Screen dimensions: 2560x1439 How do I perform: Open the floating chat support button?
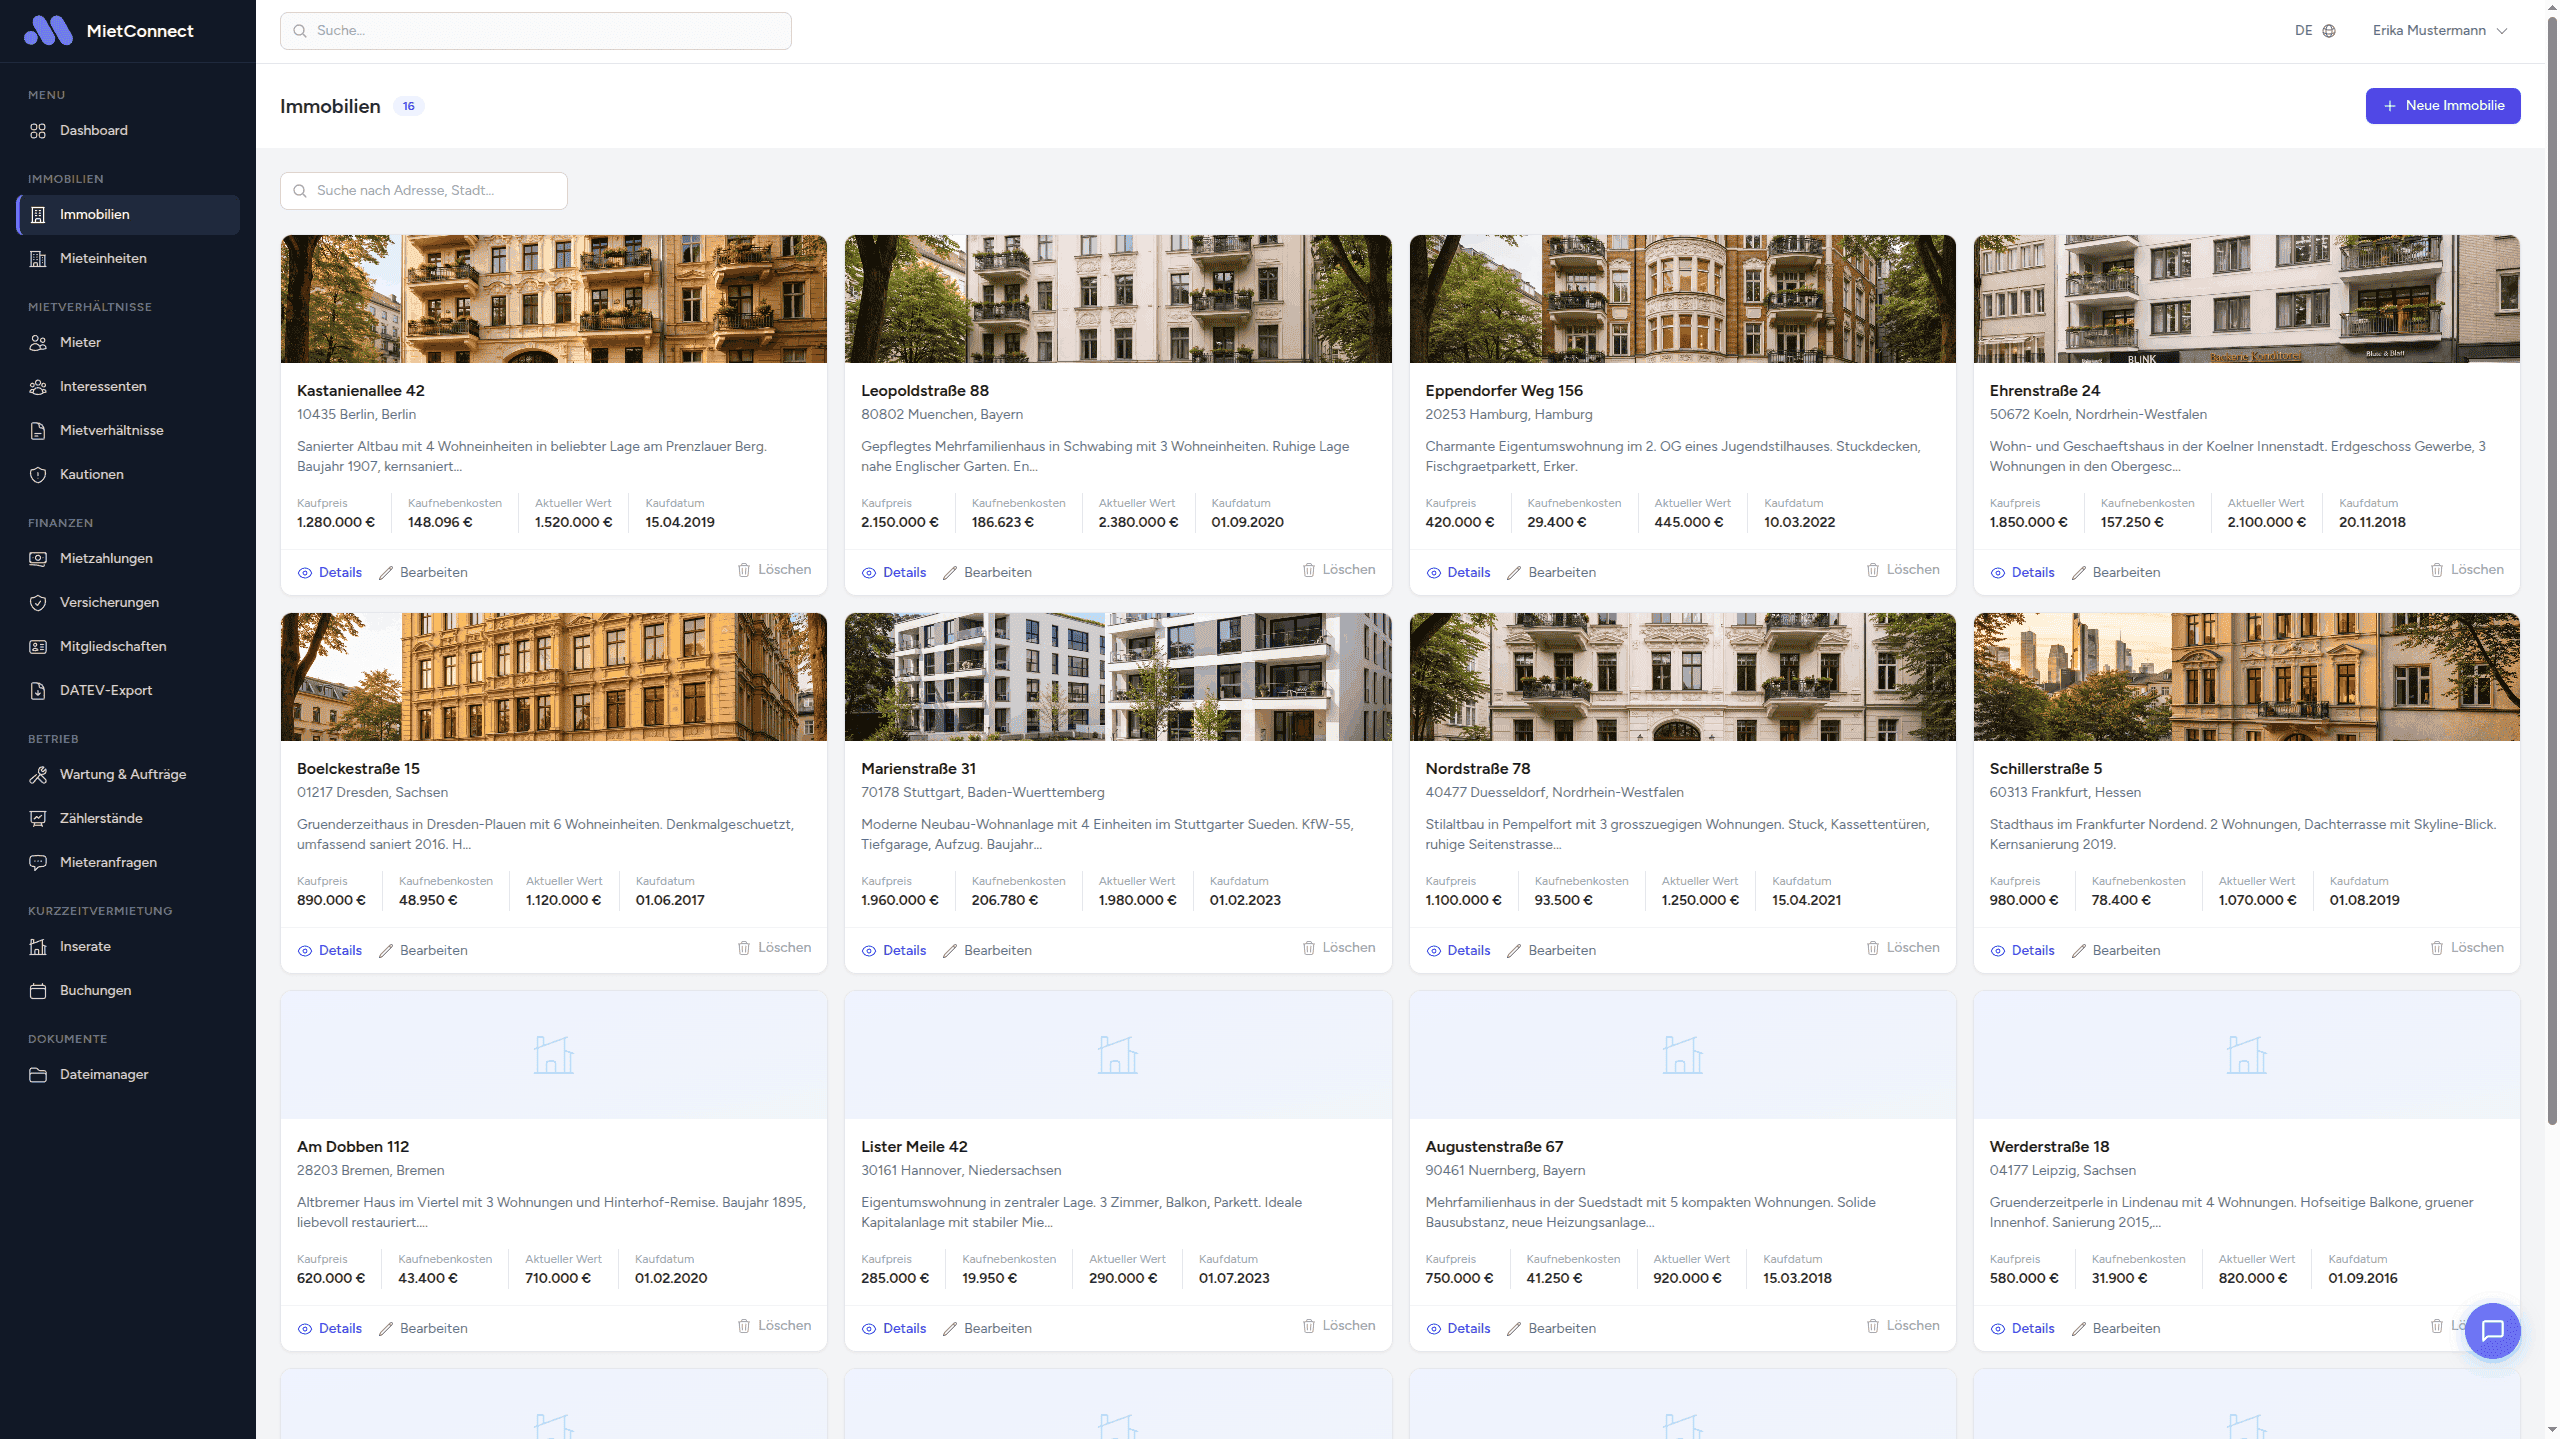2492,1331
